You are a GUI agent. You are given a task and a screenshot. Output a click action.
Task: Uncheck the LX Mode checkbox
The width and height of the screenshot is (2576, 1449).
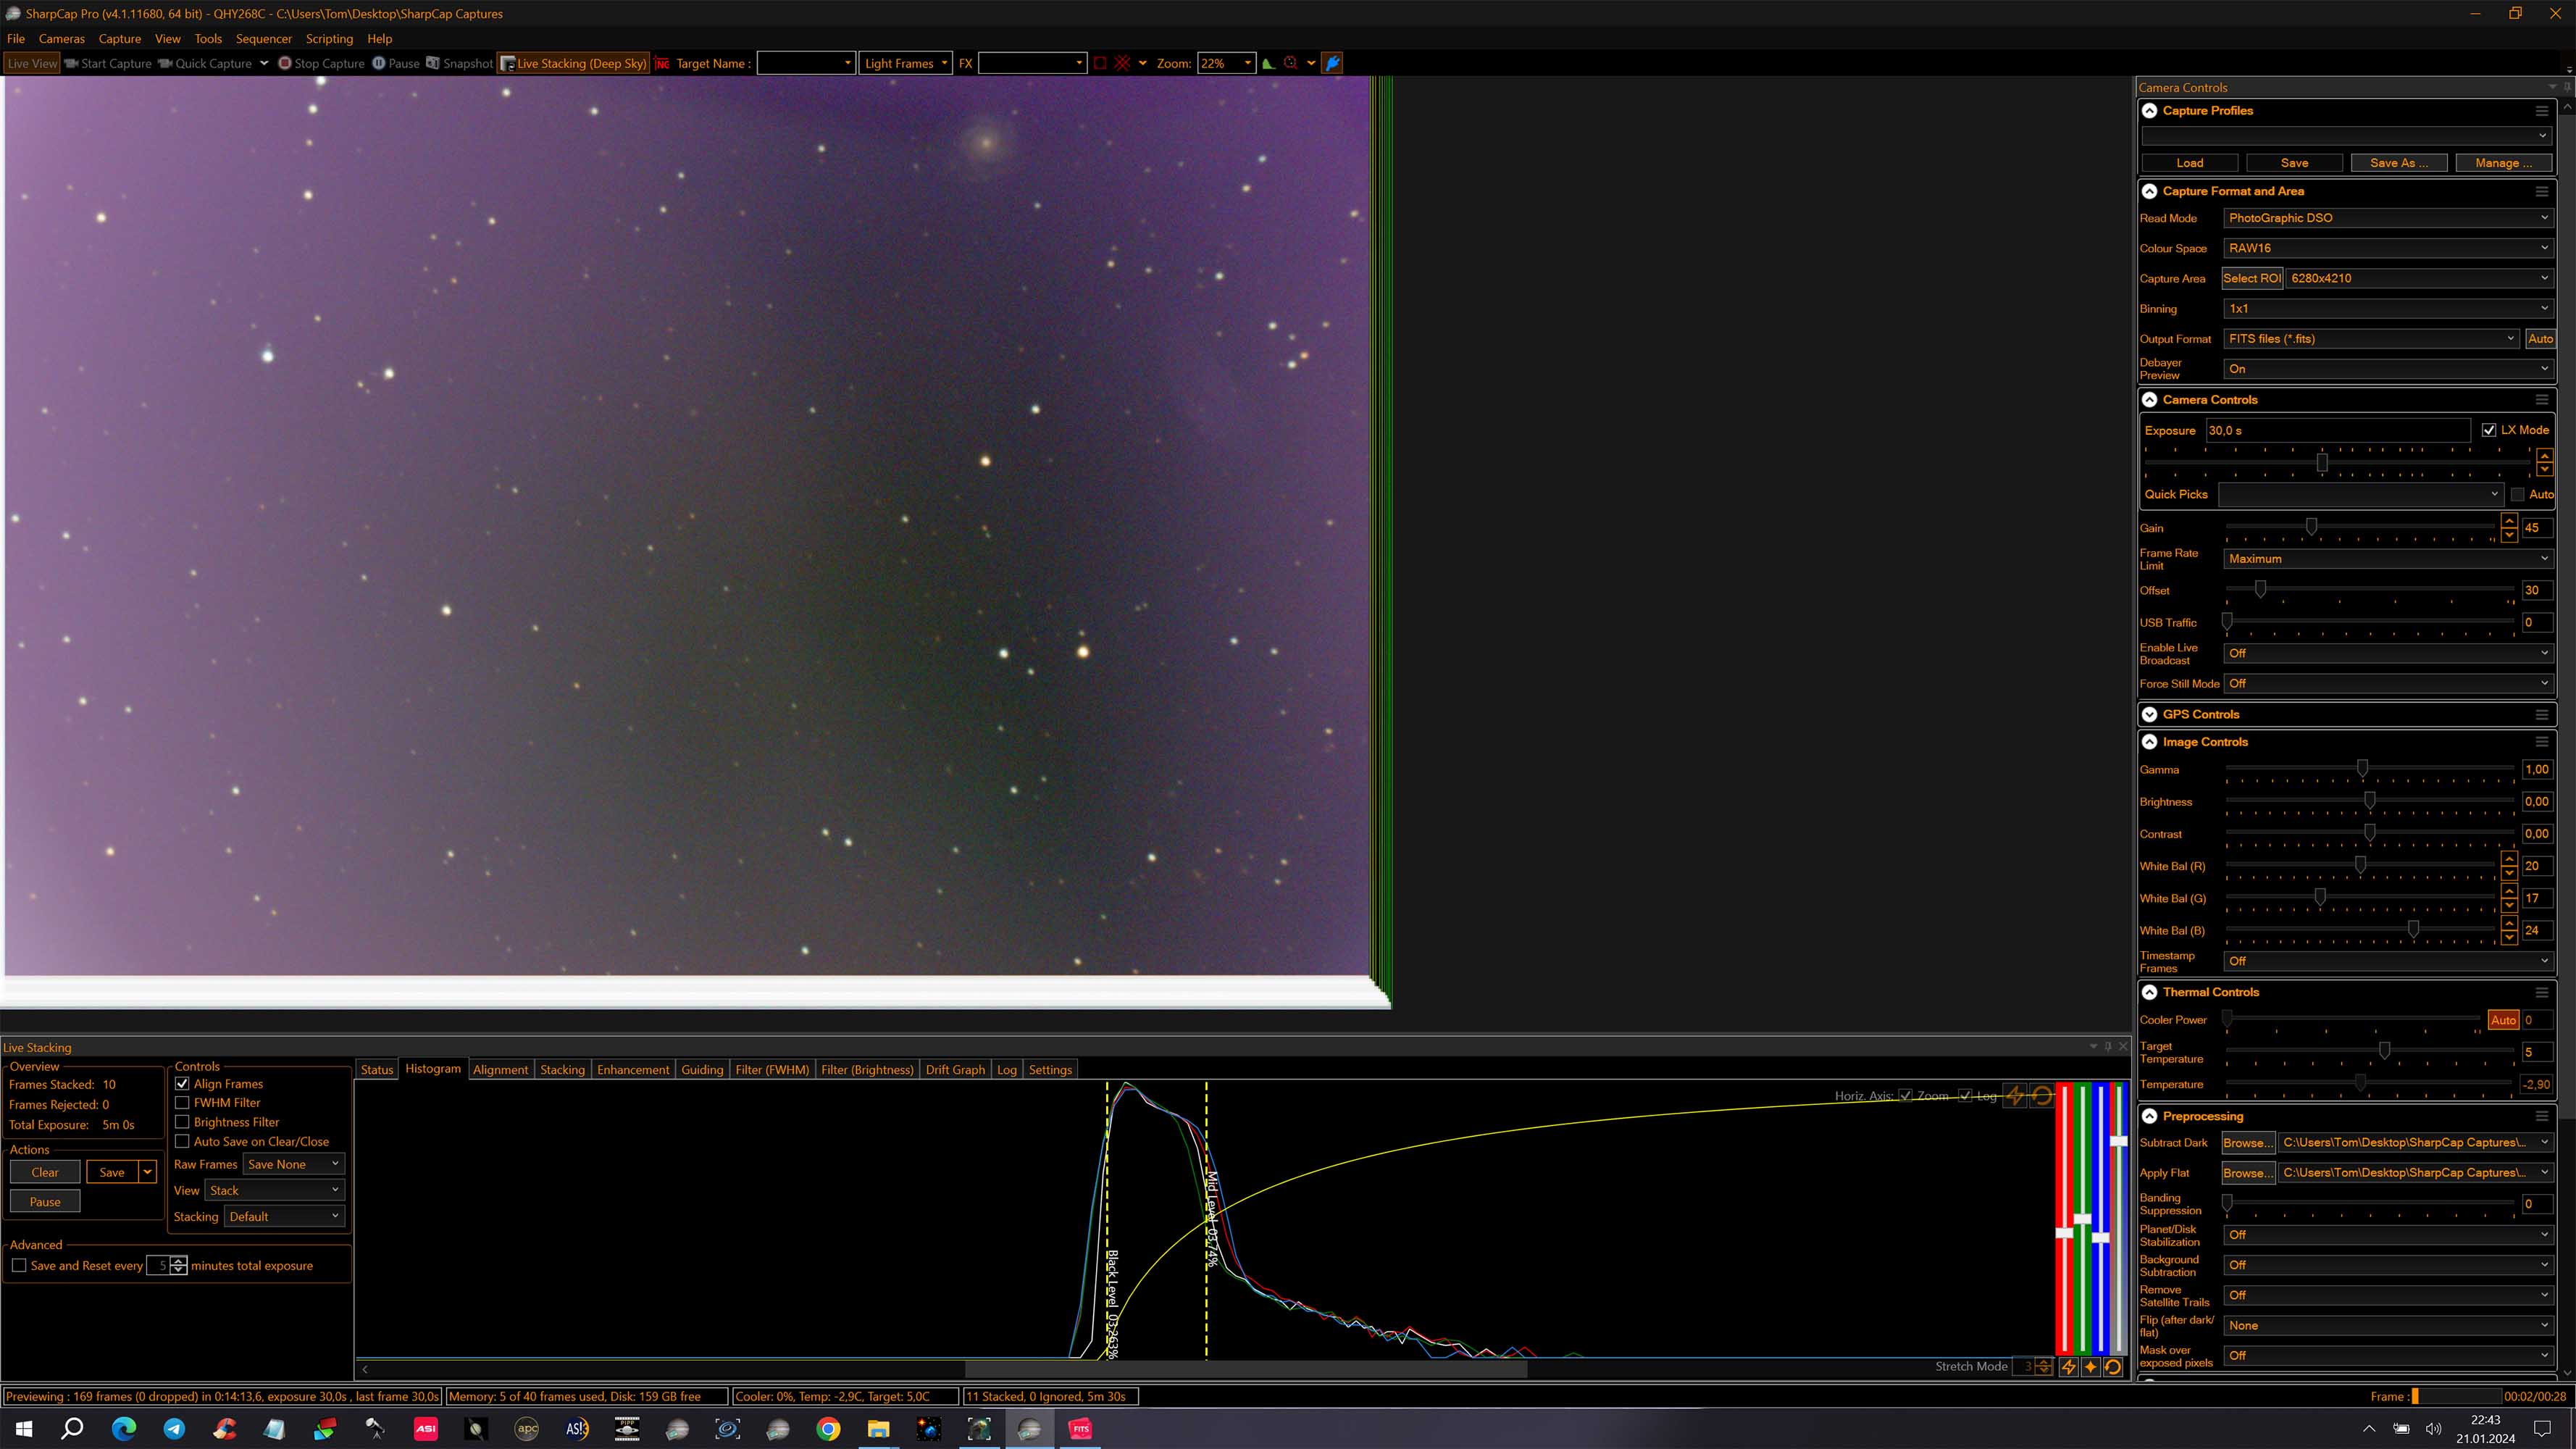pos(2489,430)
